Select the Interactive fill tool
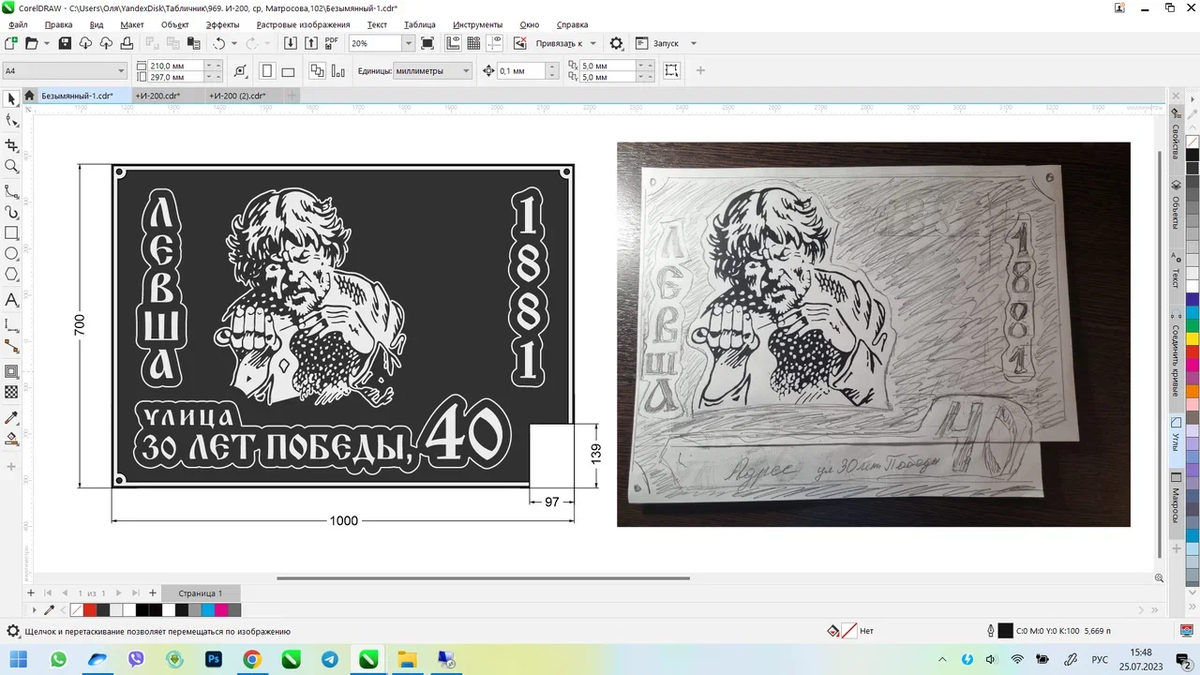This screenshot has height=675, width=1200. tap(12, 439)
